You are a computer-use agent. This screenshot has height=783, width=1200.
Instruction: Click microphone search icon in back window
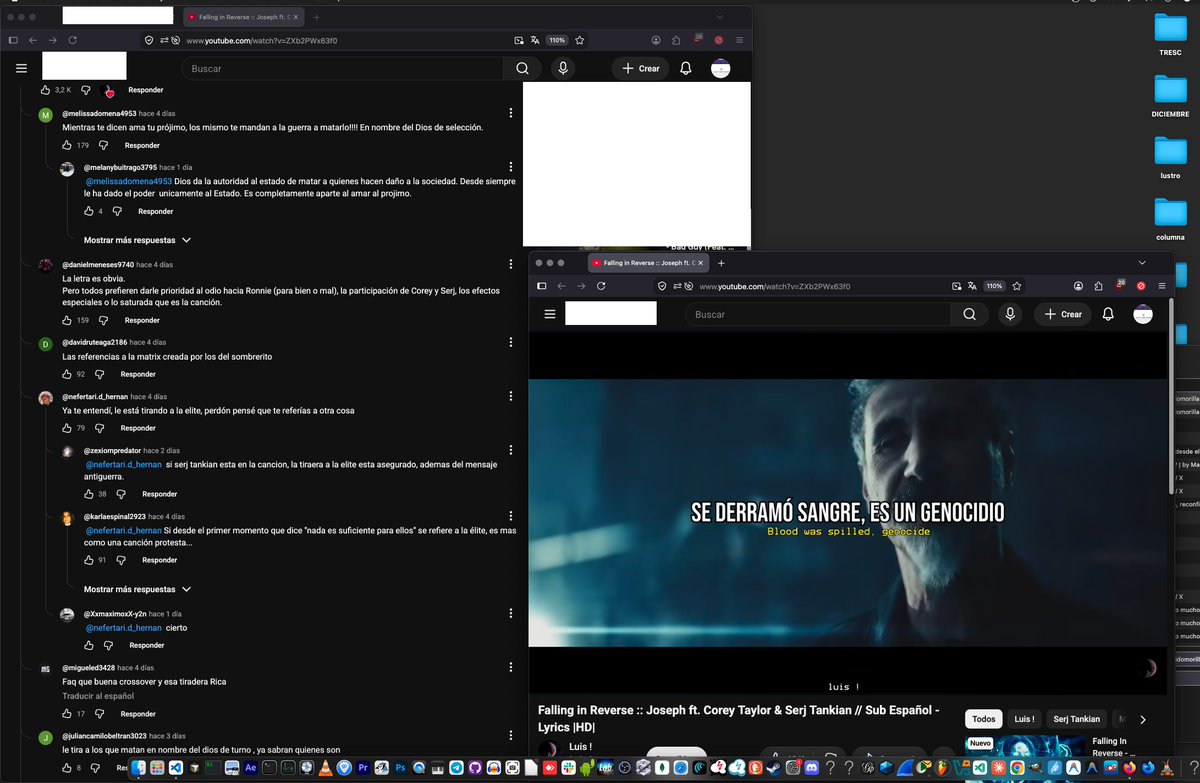(x=564, y=68)
